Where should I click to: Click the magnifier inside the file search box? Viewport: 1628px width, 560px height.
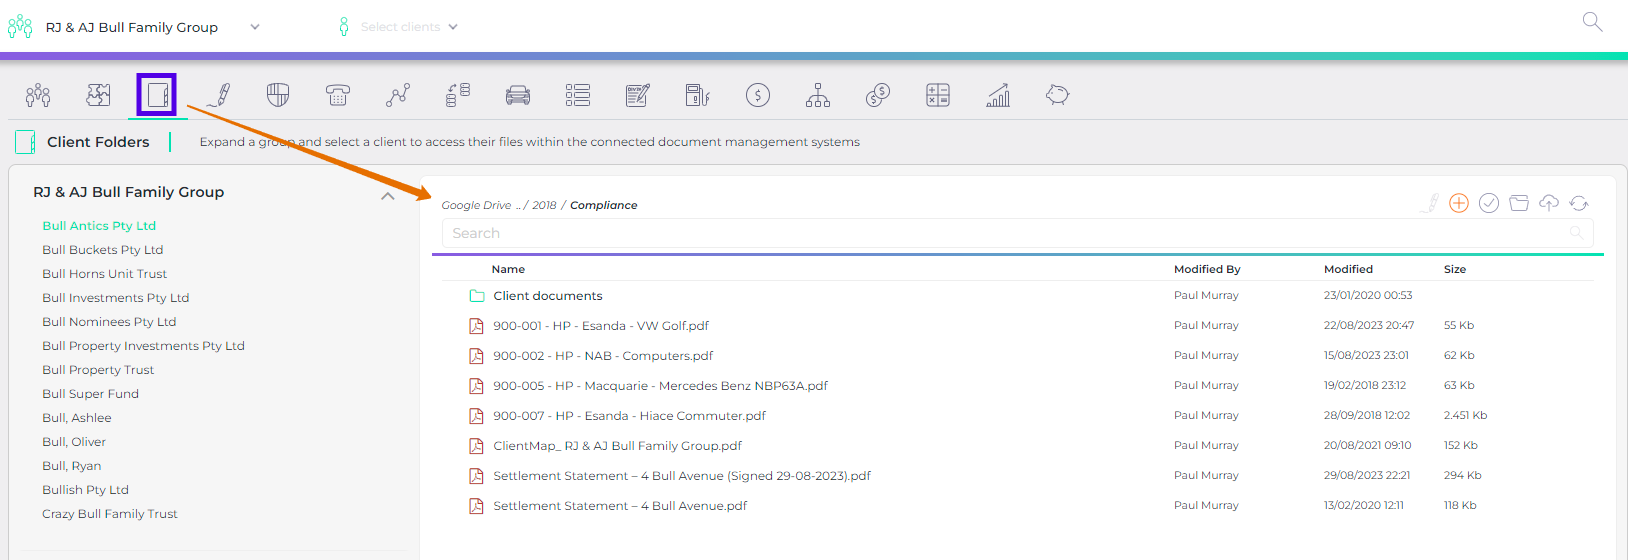(1576, 233)
